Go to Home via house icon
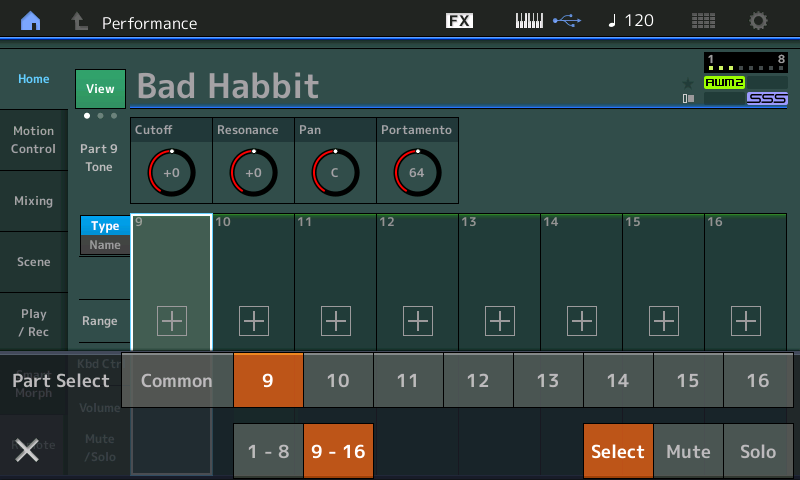 (32, 21)
